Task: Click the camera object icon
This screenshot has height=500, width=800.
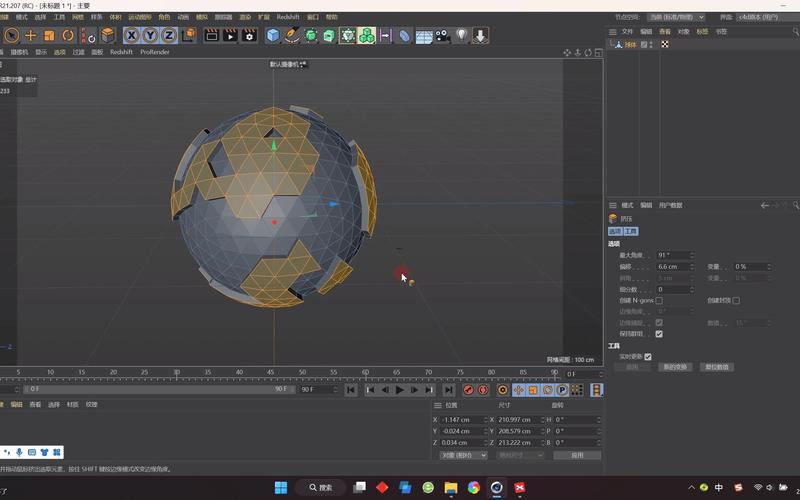Action: pos(442,36)
